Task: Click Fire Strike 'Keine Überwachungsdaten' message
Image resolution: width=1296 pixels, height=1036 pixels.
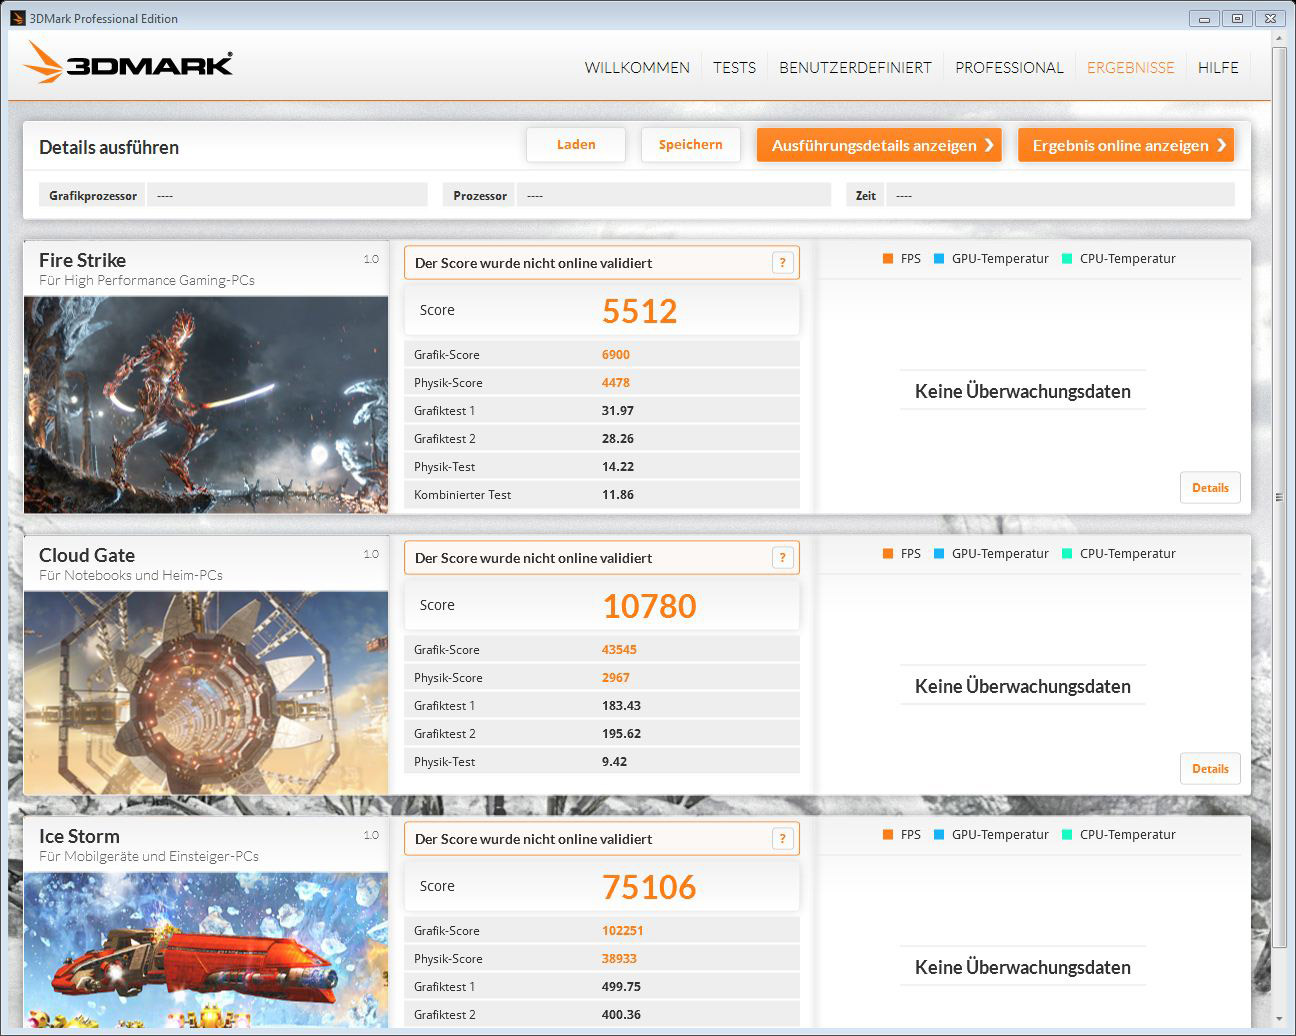Action: tap(1023, 392)
